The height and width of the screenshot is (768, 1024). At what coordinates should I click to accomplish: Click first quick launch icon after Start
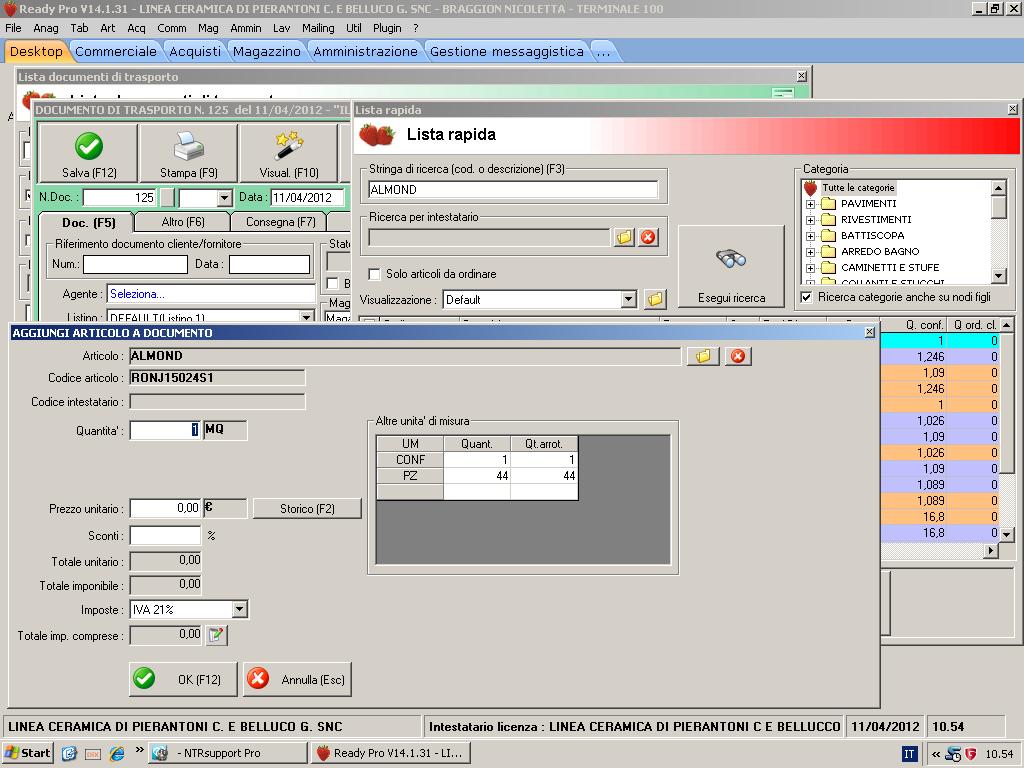point(69,754)
